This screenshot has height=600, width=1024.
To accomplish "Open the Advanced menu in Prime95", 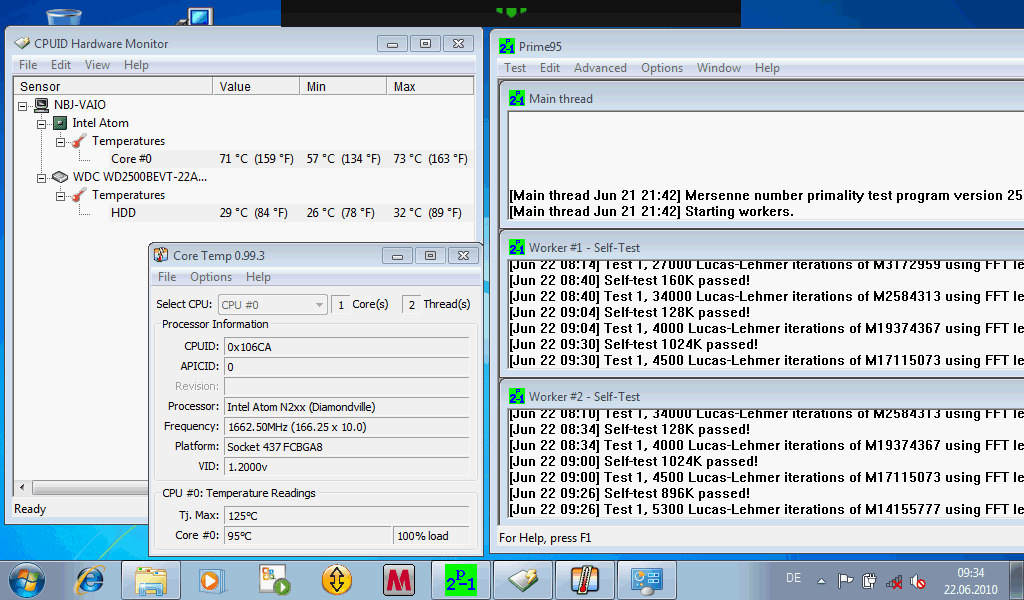I will pos(600,68).
